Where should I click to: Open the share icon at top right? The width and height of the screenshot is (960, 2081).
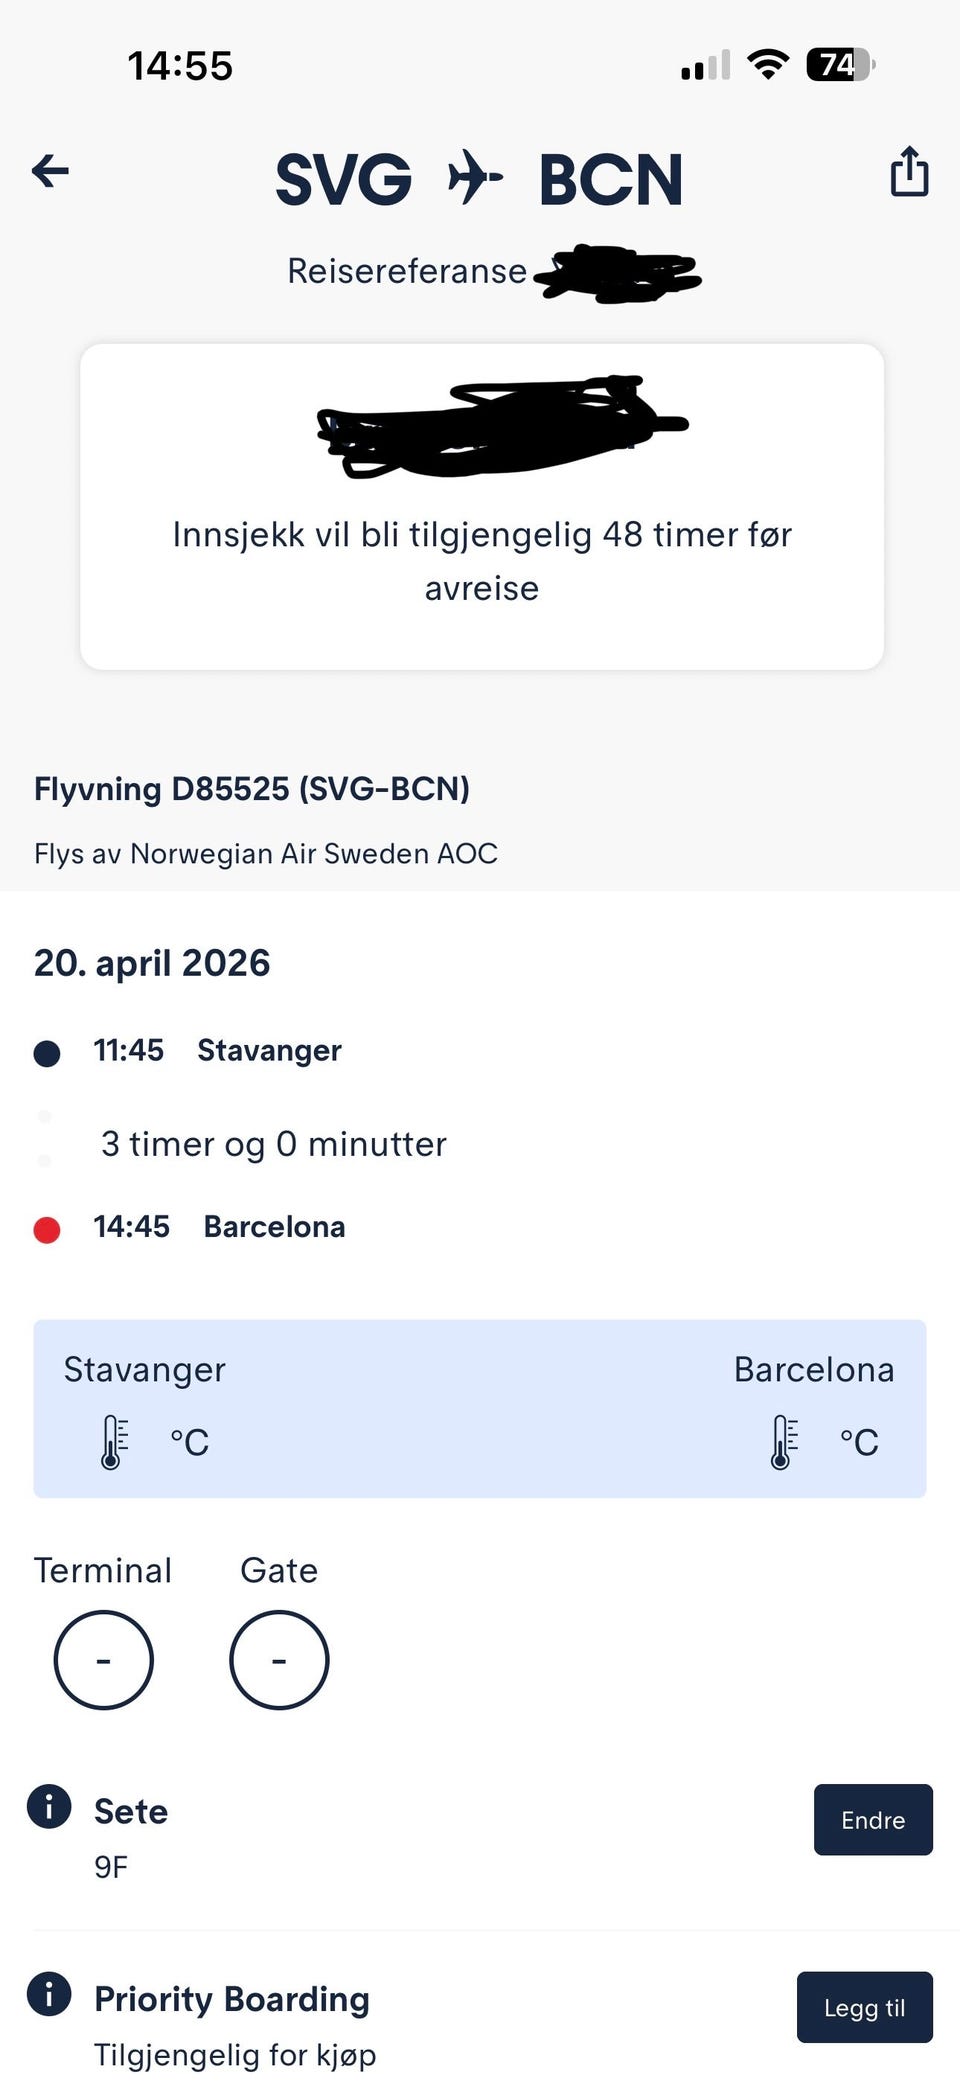tap(909, 171)
